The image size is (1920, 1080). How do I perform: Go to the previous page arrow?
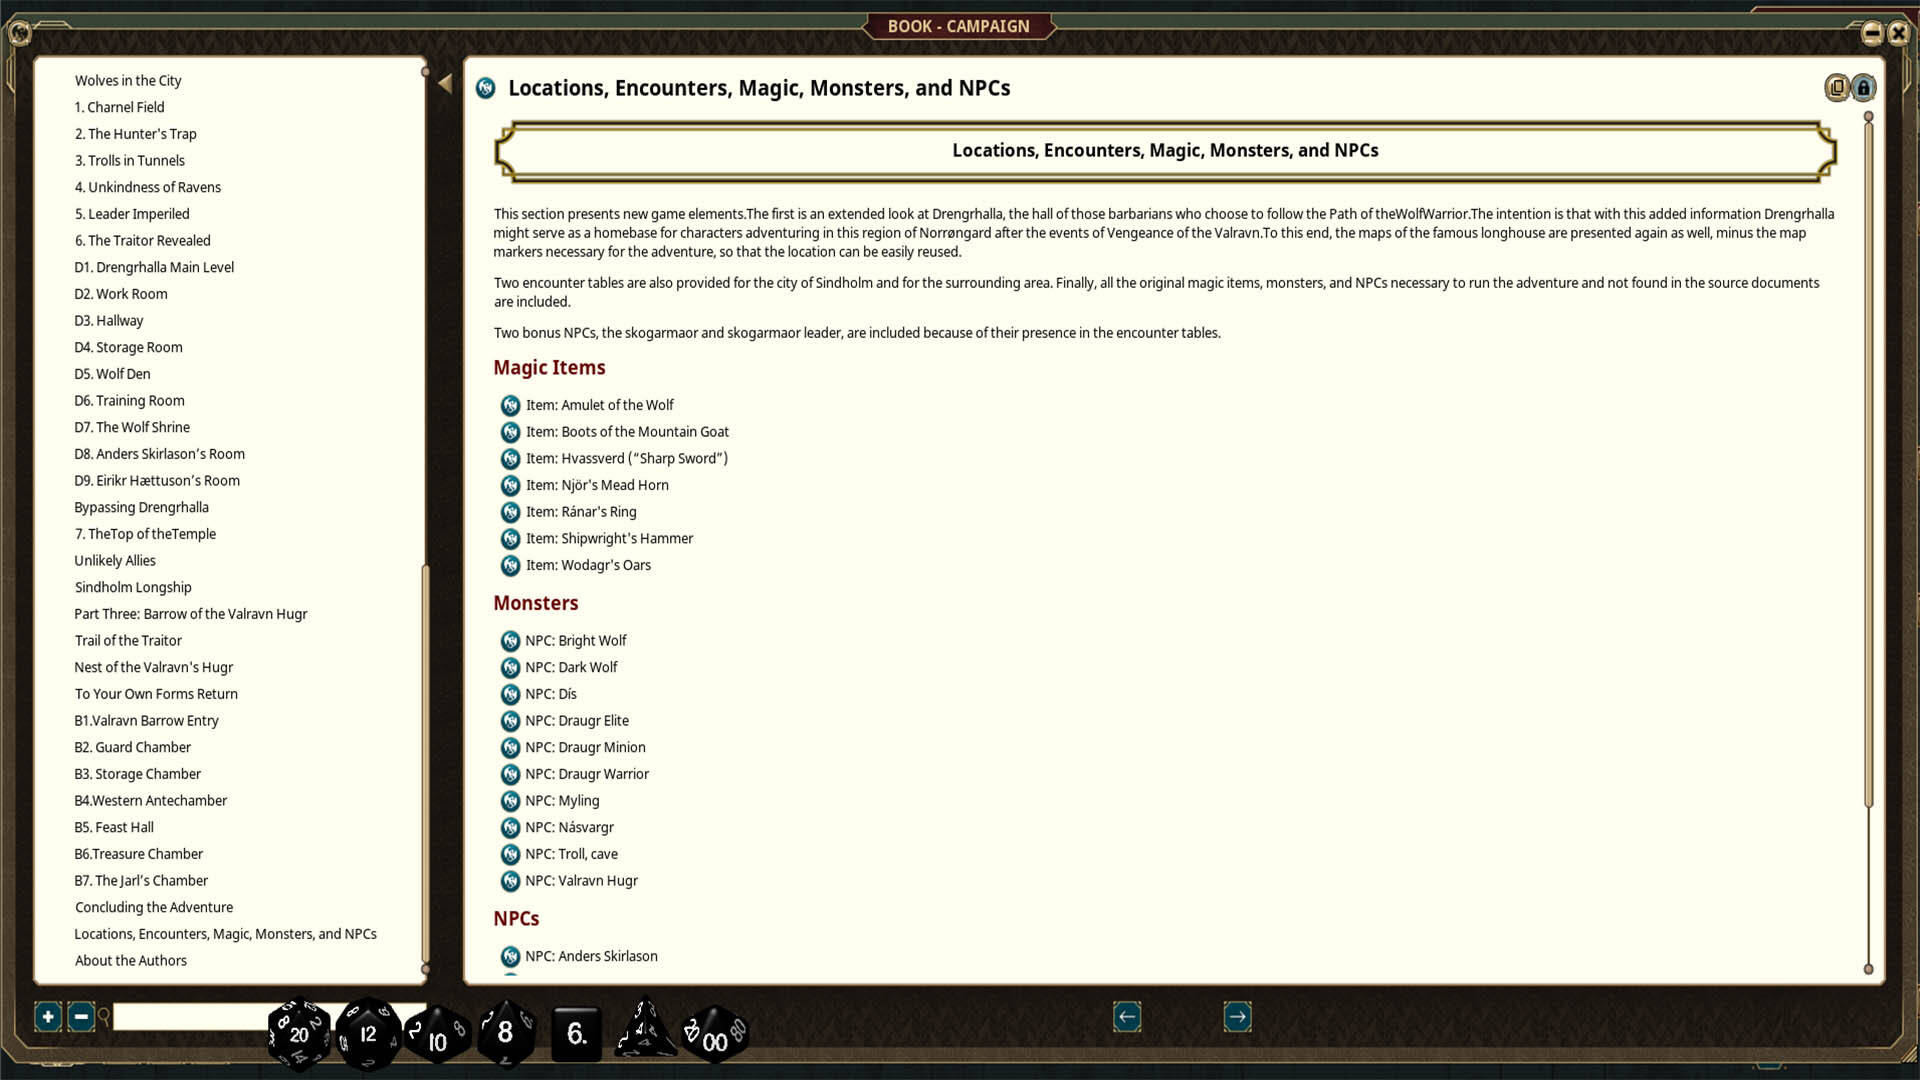click(x=1126, y=1016)
